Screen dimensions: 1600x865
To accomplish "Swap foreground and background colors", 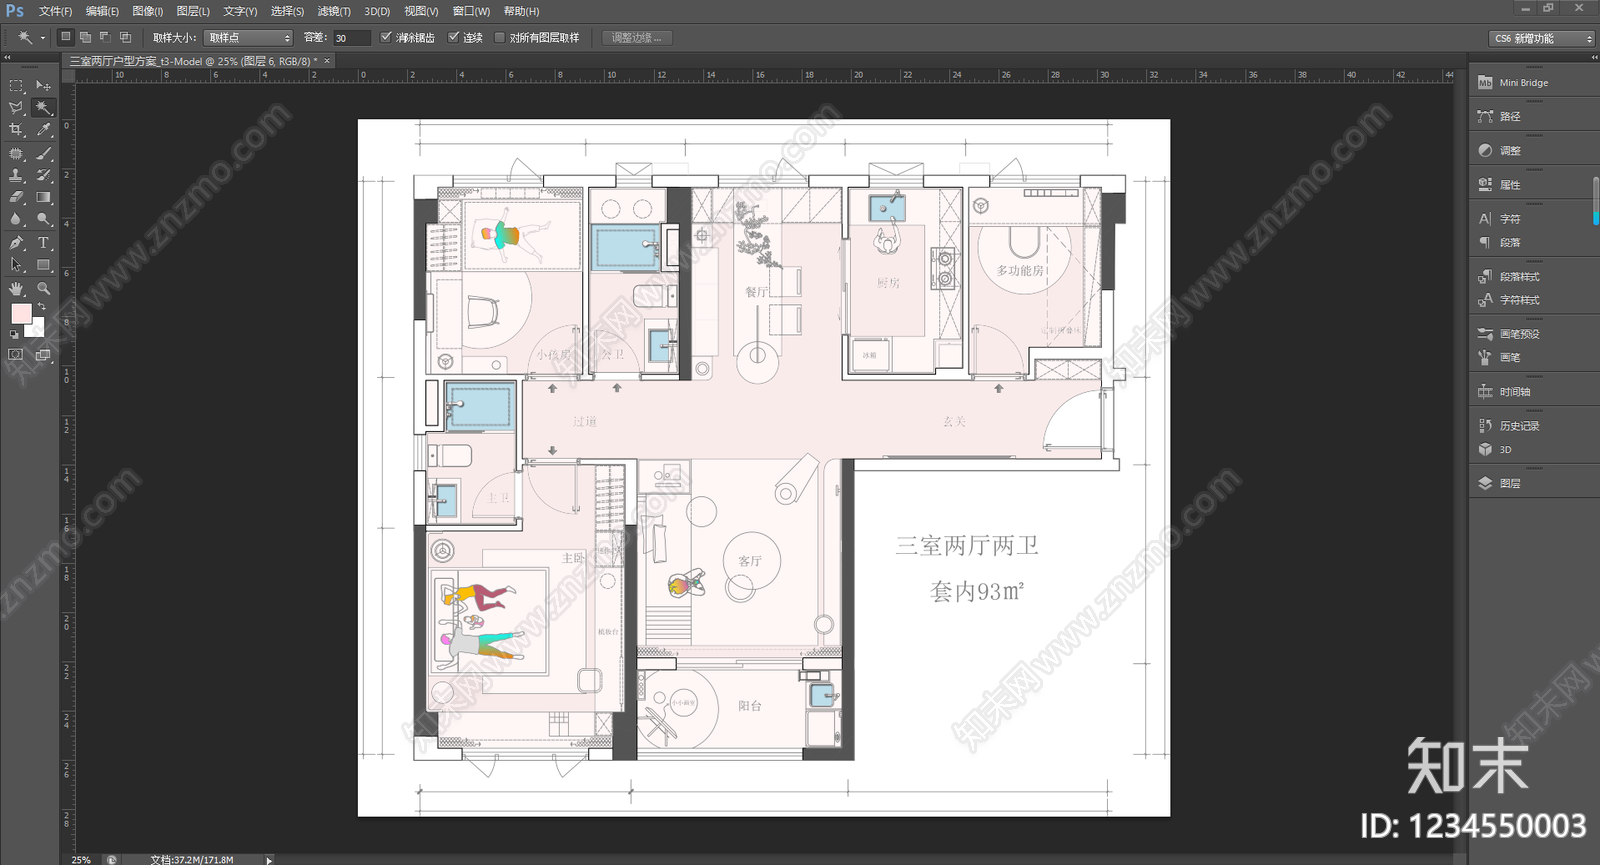I will point(41,307).
